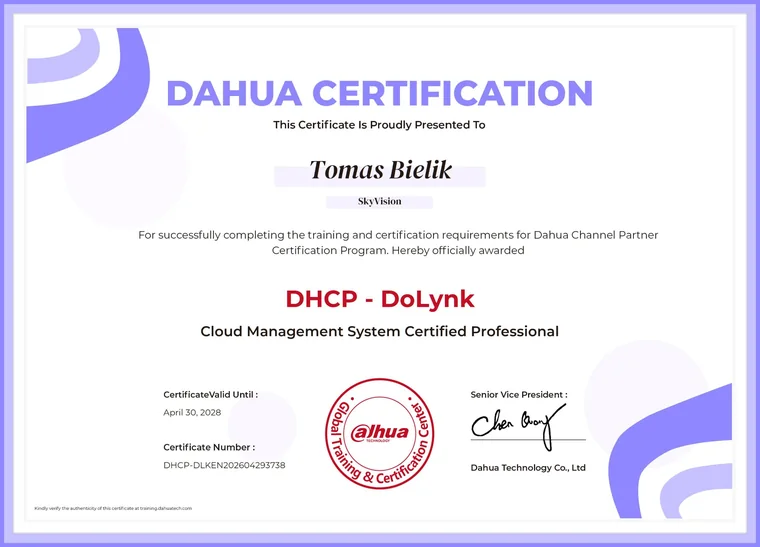This screenshot has width=760, height=547.
Task: Click the 'CertificateValid Until :' label
Action: point(210,394)
